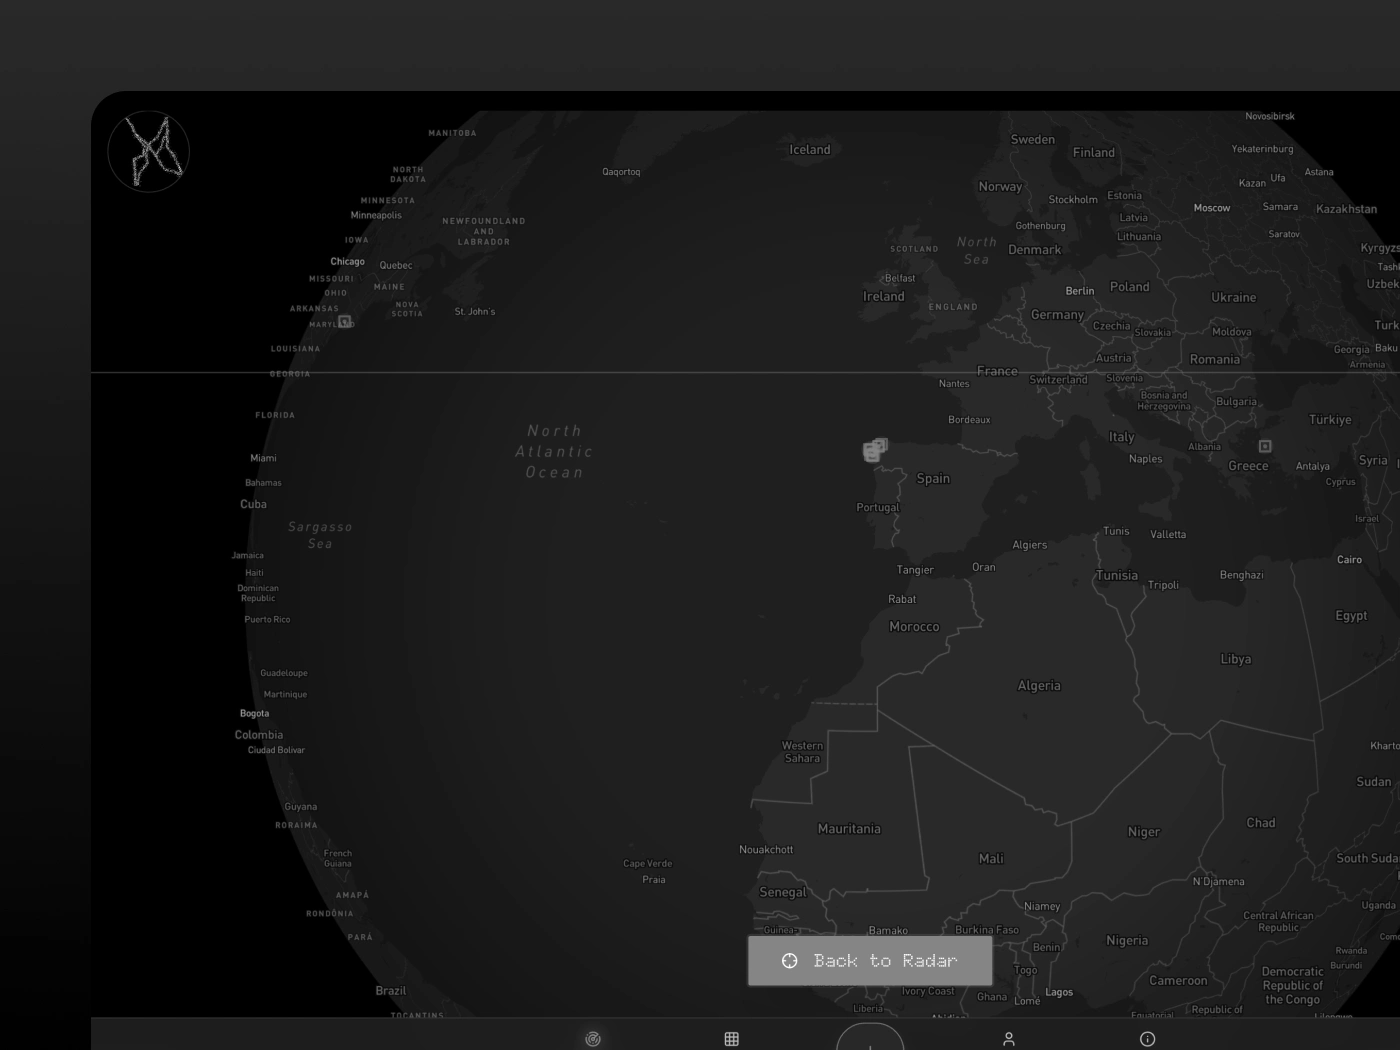This screenshot has width=1400, height=1050.
Task: Click the Algeria country label
Action: click(x=1039, y=686)
